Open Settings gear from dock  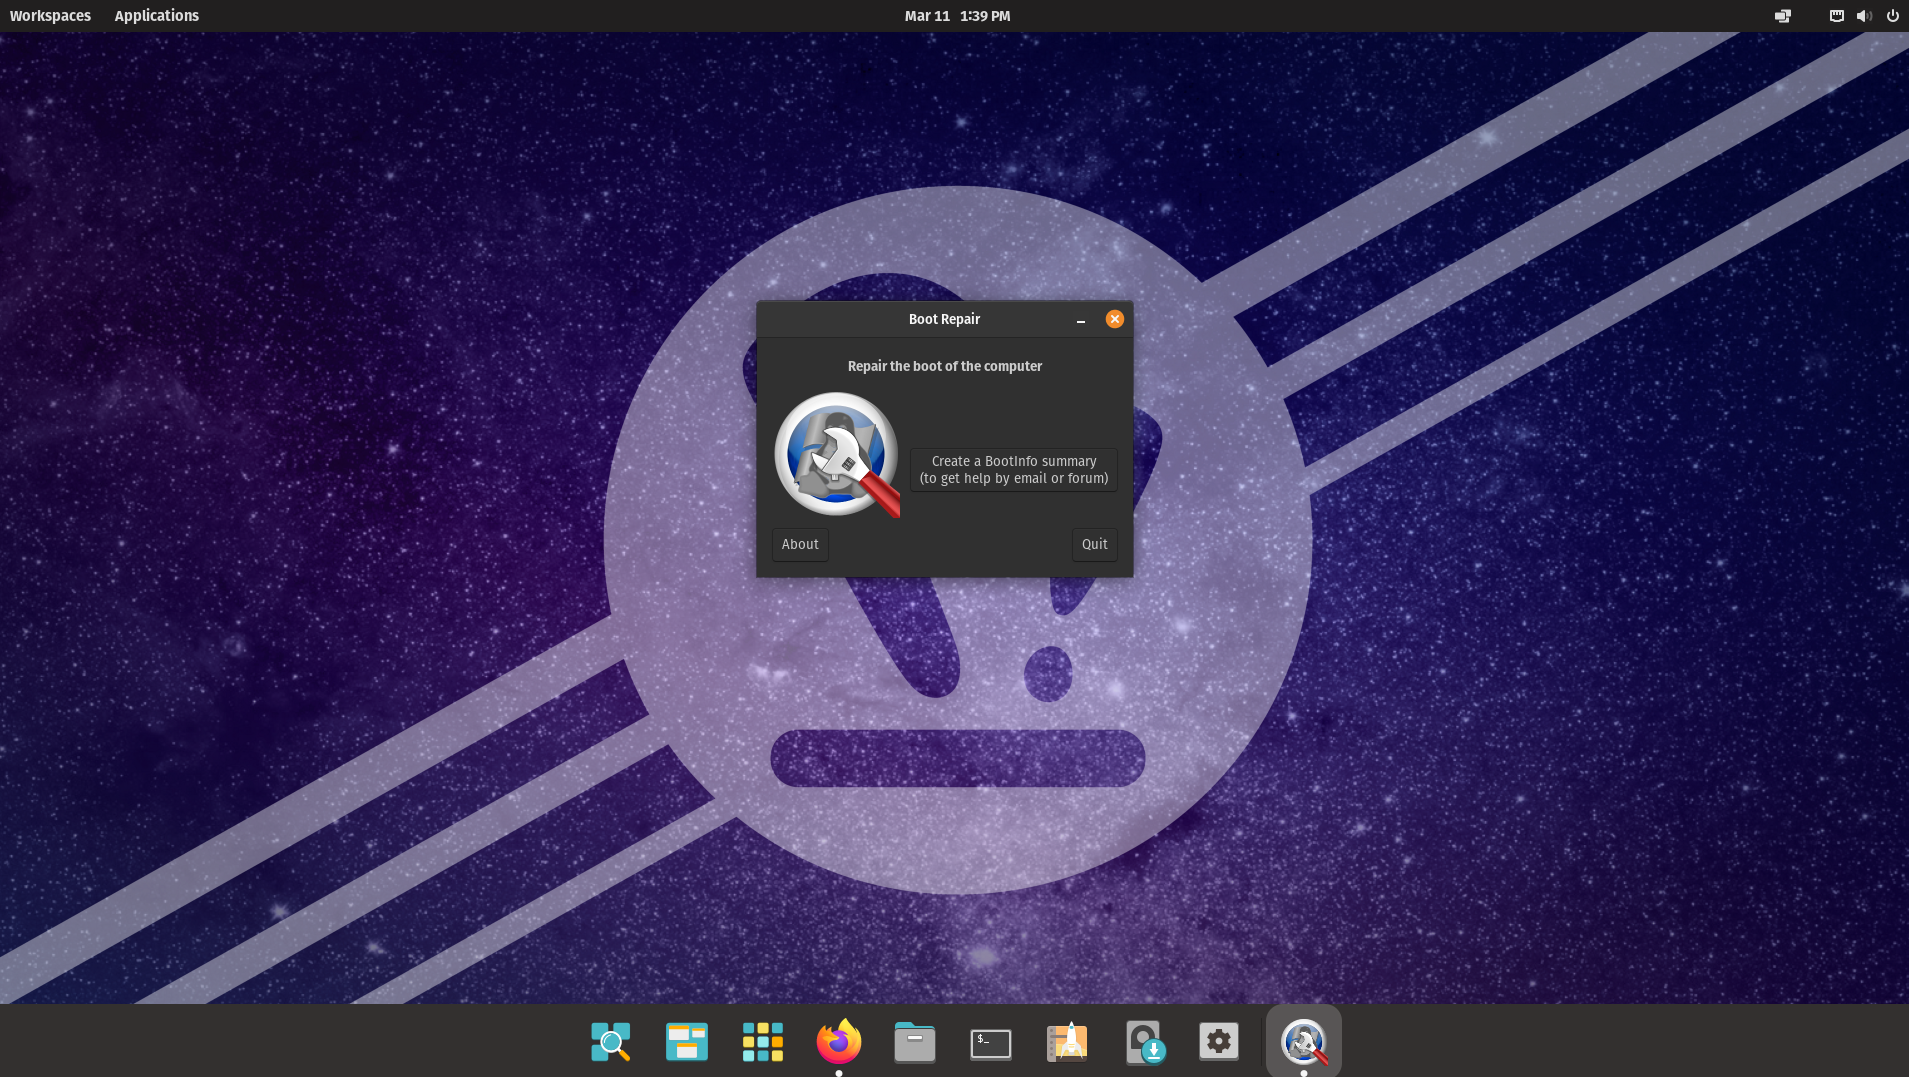(x=1219, y=1042)
